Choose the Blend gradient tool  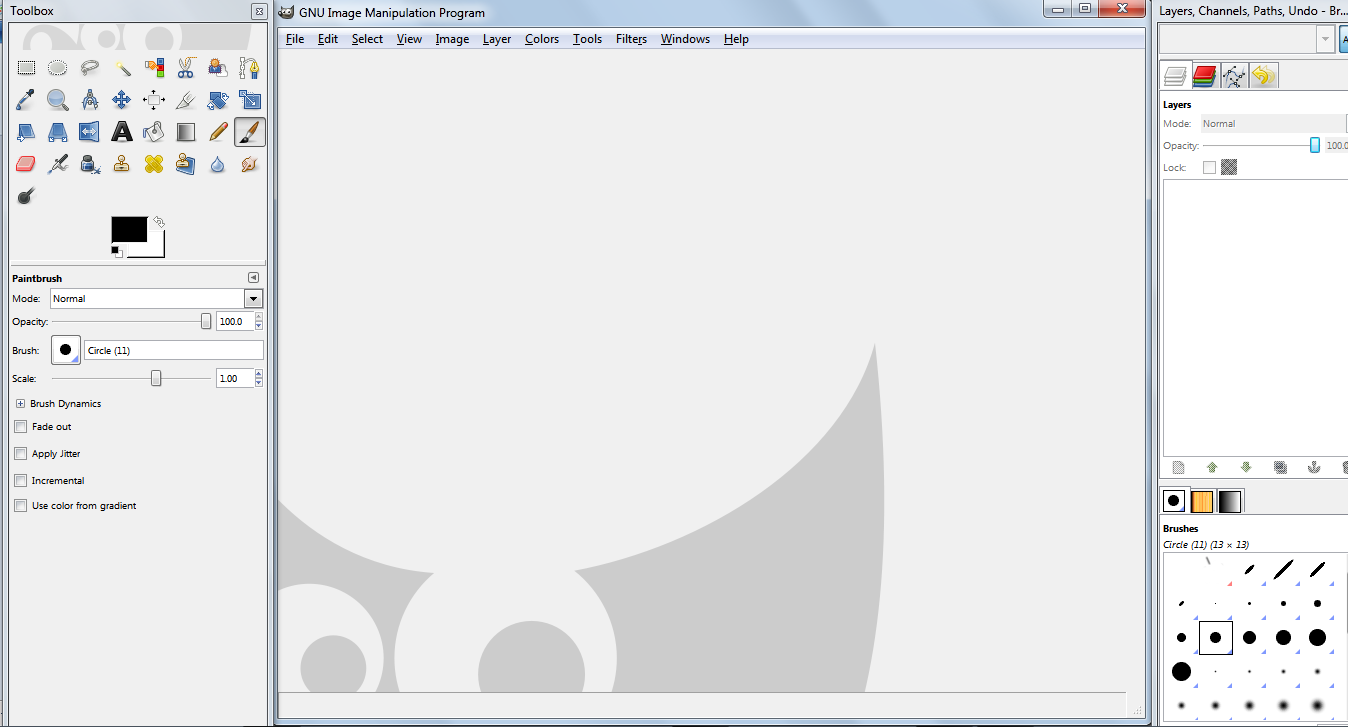point(186,132)
